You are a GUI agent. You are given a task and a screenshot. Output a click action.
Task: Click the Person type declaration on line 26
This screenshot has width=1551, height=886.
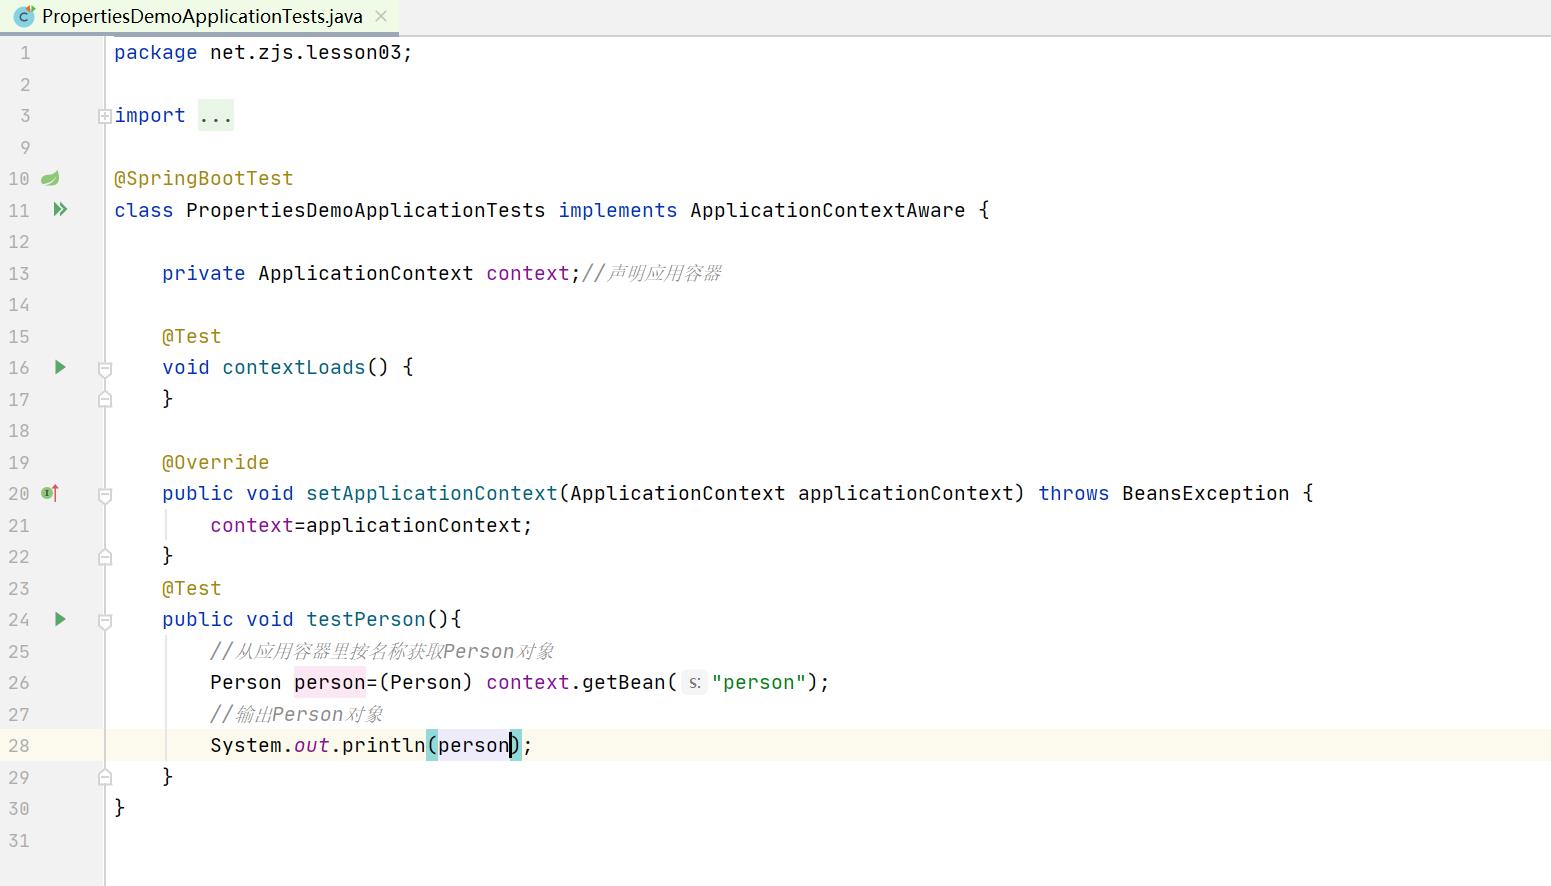[x=246, y=682]
